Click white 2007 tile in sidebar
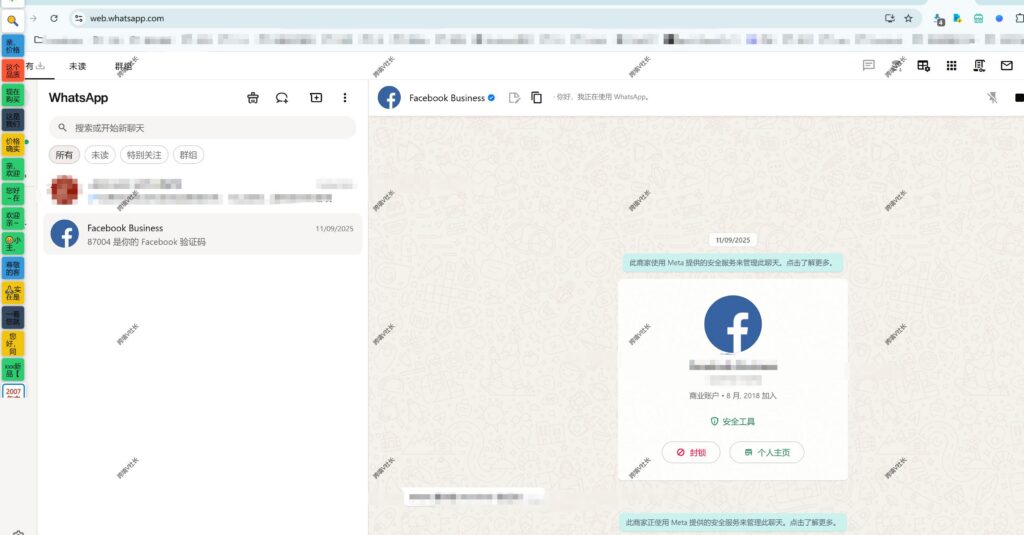Image resolution: width=1024 pixels, height=535 pixels. click(13, 391)
